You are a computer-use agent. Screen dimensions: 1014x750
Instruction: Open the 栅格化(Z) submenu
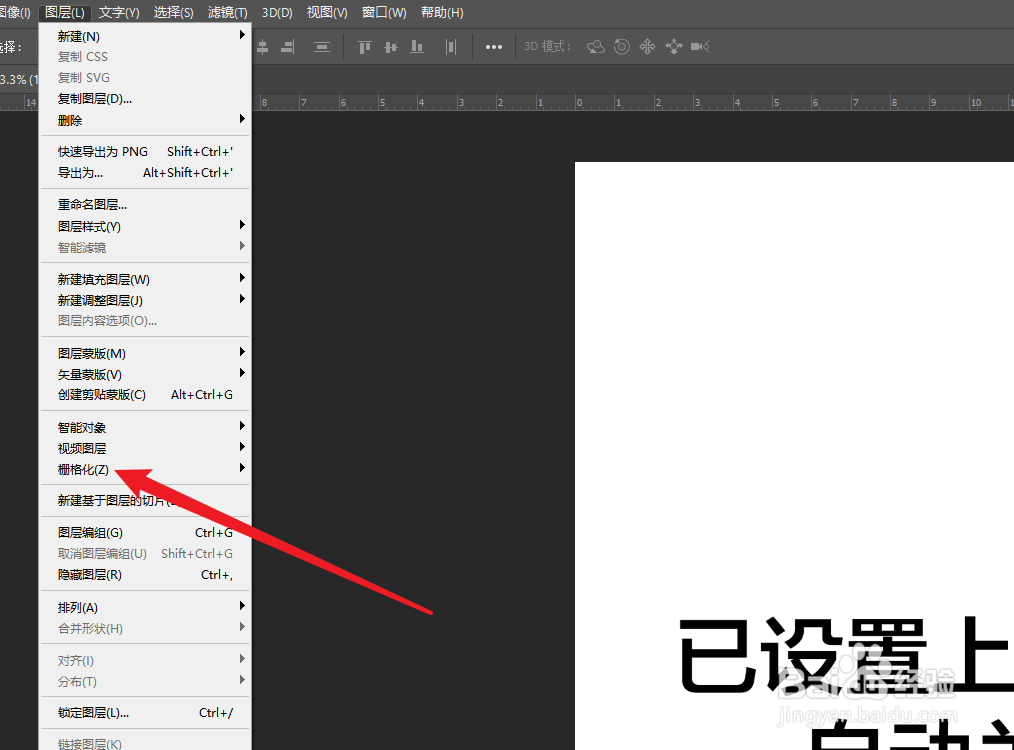pos(146,469)
